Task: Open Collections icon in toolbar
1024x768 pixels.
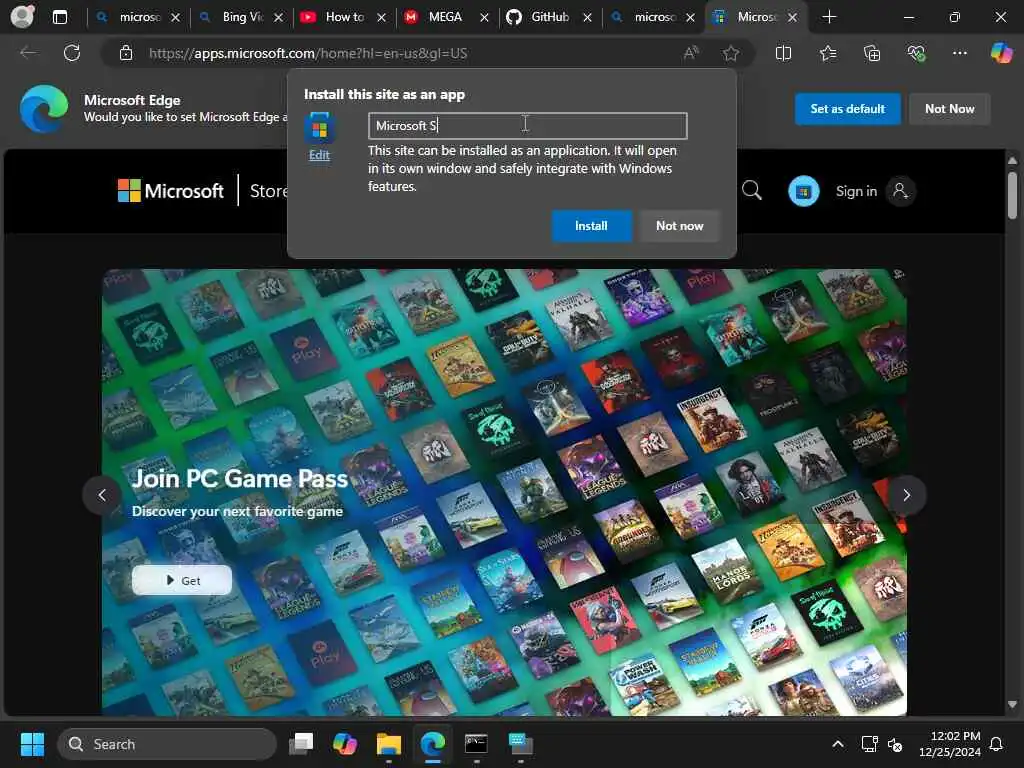Action: click(x=872, y=53)
